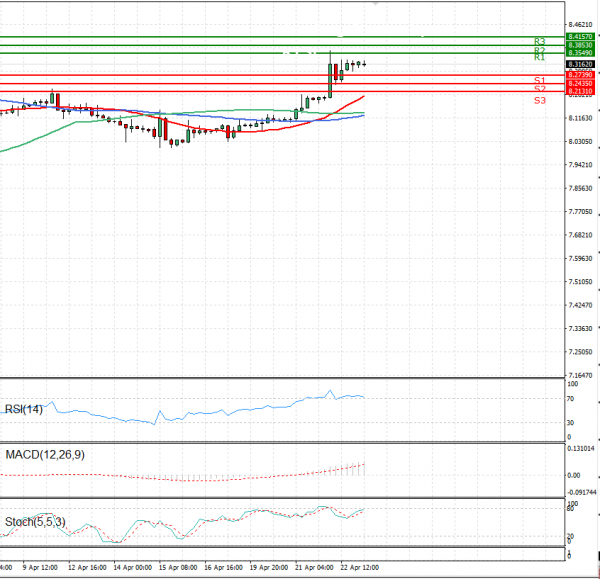
Task: Click the 8.03050 price axis value
Action: click(x=580, y=142)
